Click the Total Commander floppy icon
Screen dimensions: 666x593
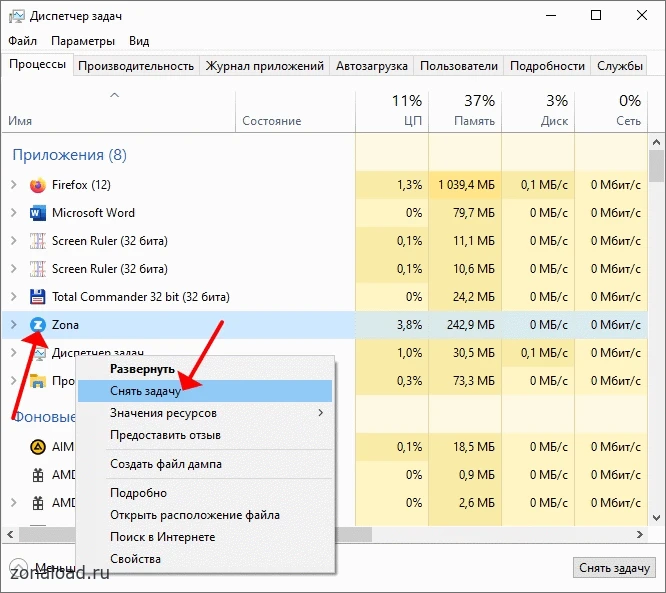38,297
